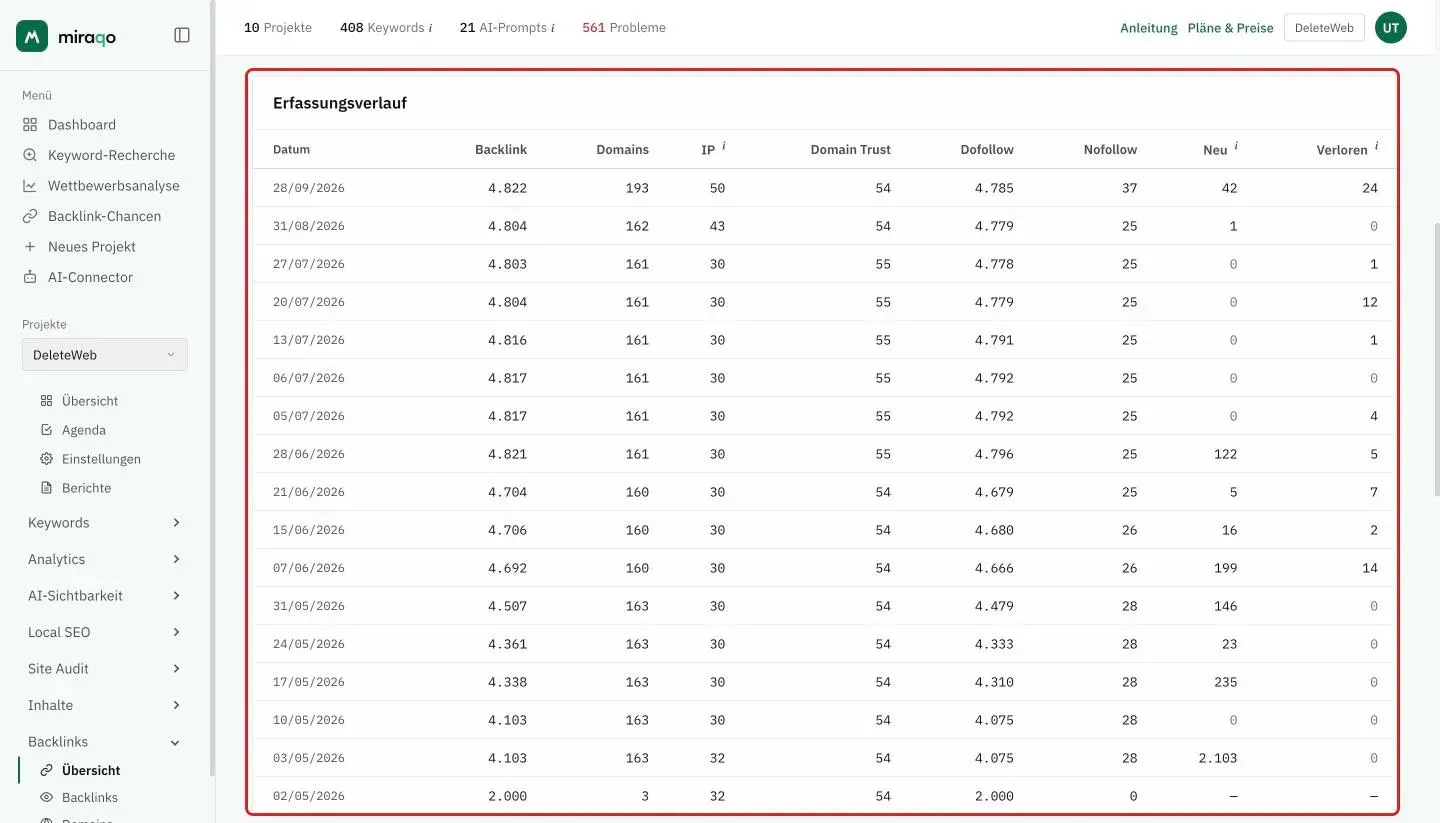Click the info icon beside Neu column
This screenshot has width=1440, height=823.
(1236, 146)
